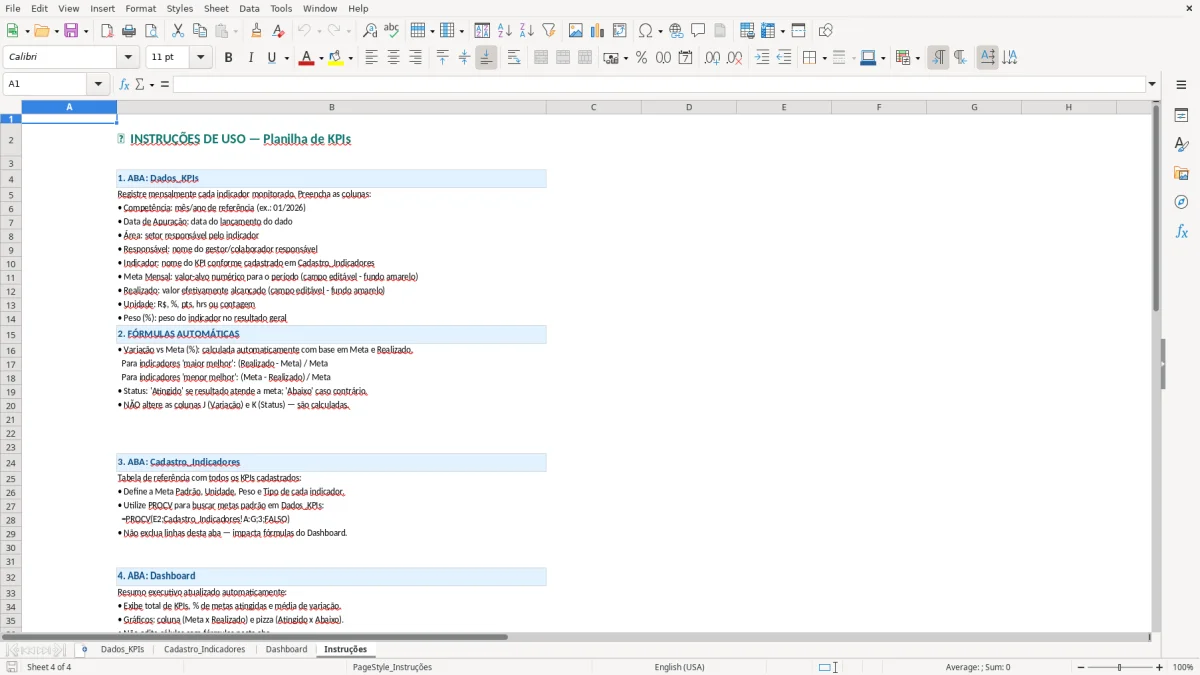Run the Spelling check
The width and height of the screenshot is (1200, 675).
point(392,31)
